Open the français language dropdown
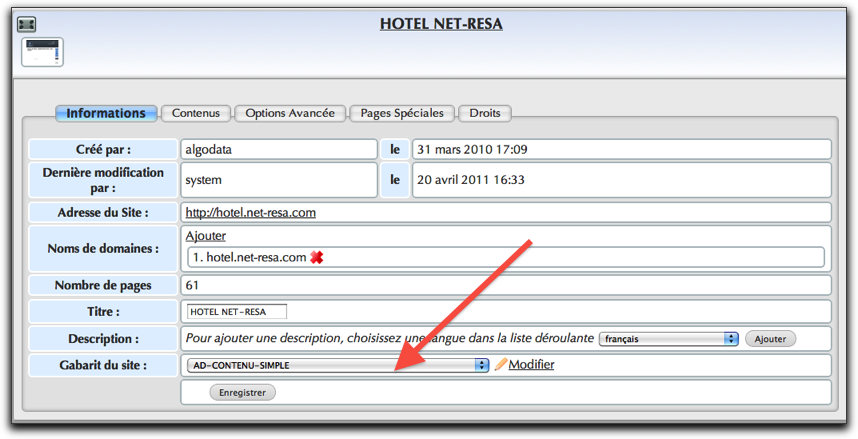 tap(669, 339)
